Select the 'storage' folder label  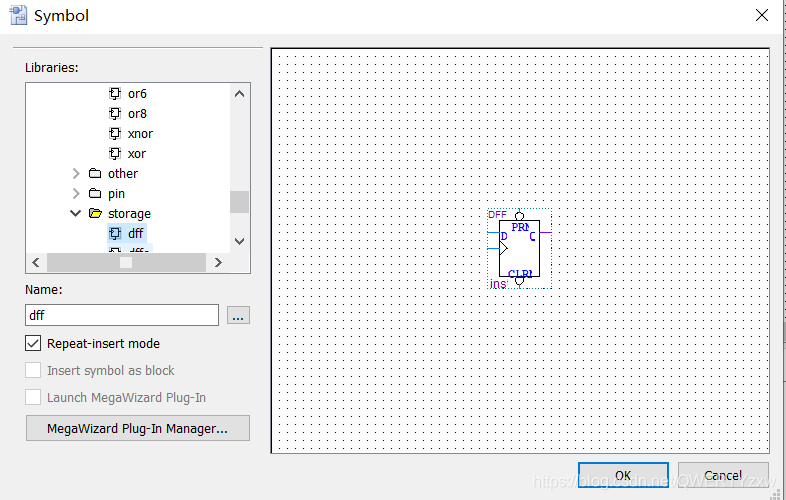[129, 214]
